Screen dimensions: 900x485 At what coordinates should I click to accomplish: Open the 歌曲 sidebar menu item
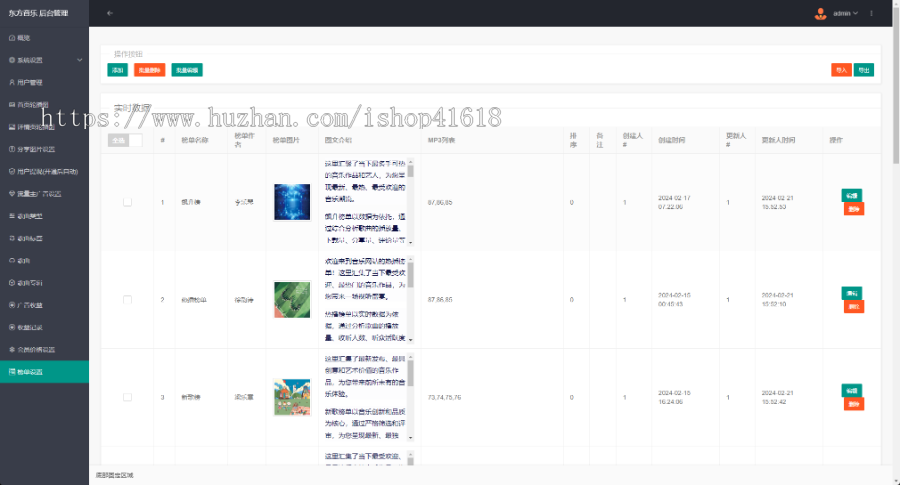pyautogui.click(x=44, y=261)
